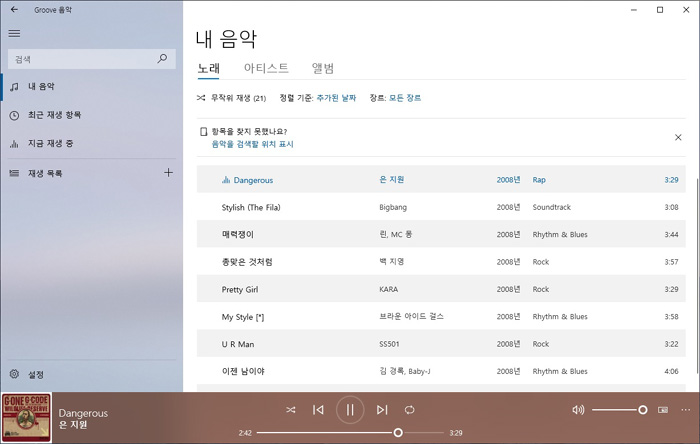Start 무작위 재생 (21) shuffle all
Screen dimensions: 700x444
[232, 98]
